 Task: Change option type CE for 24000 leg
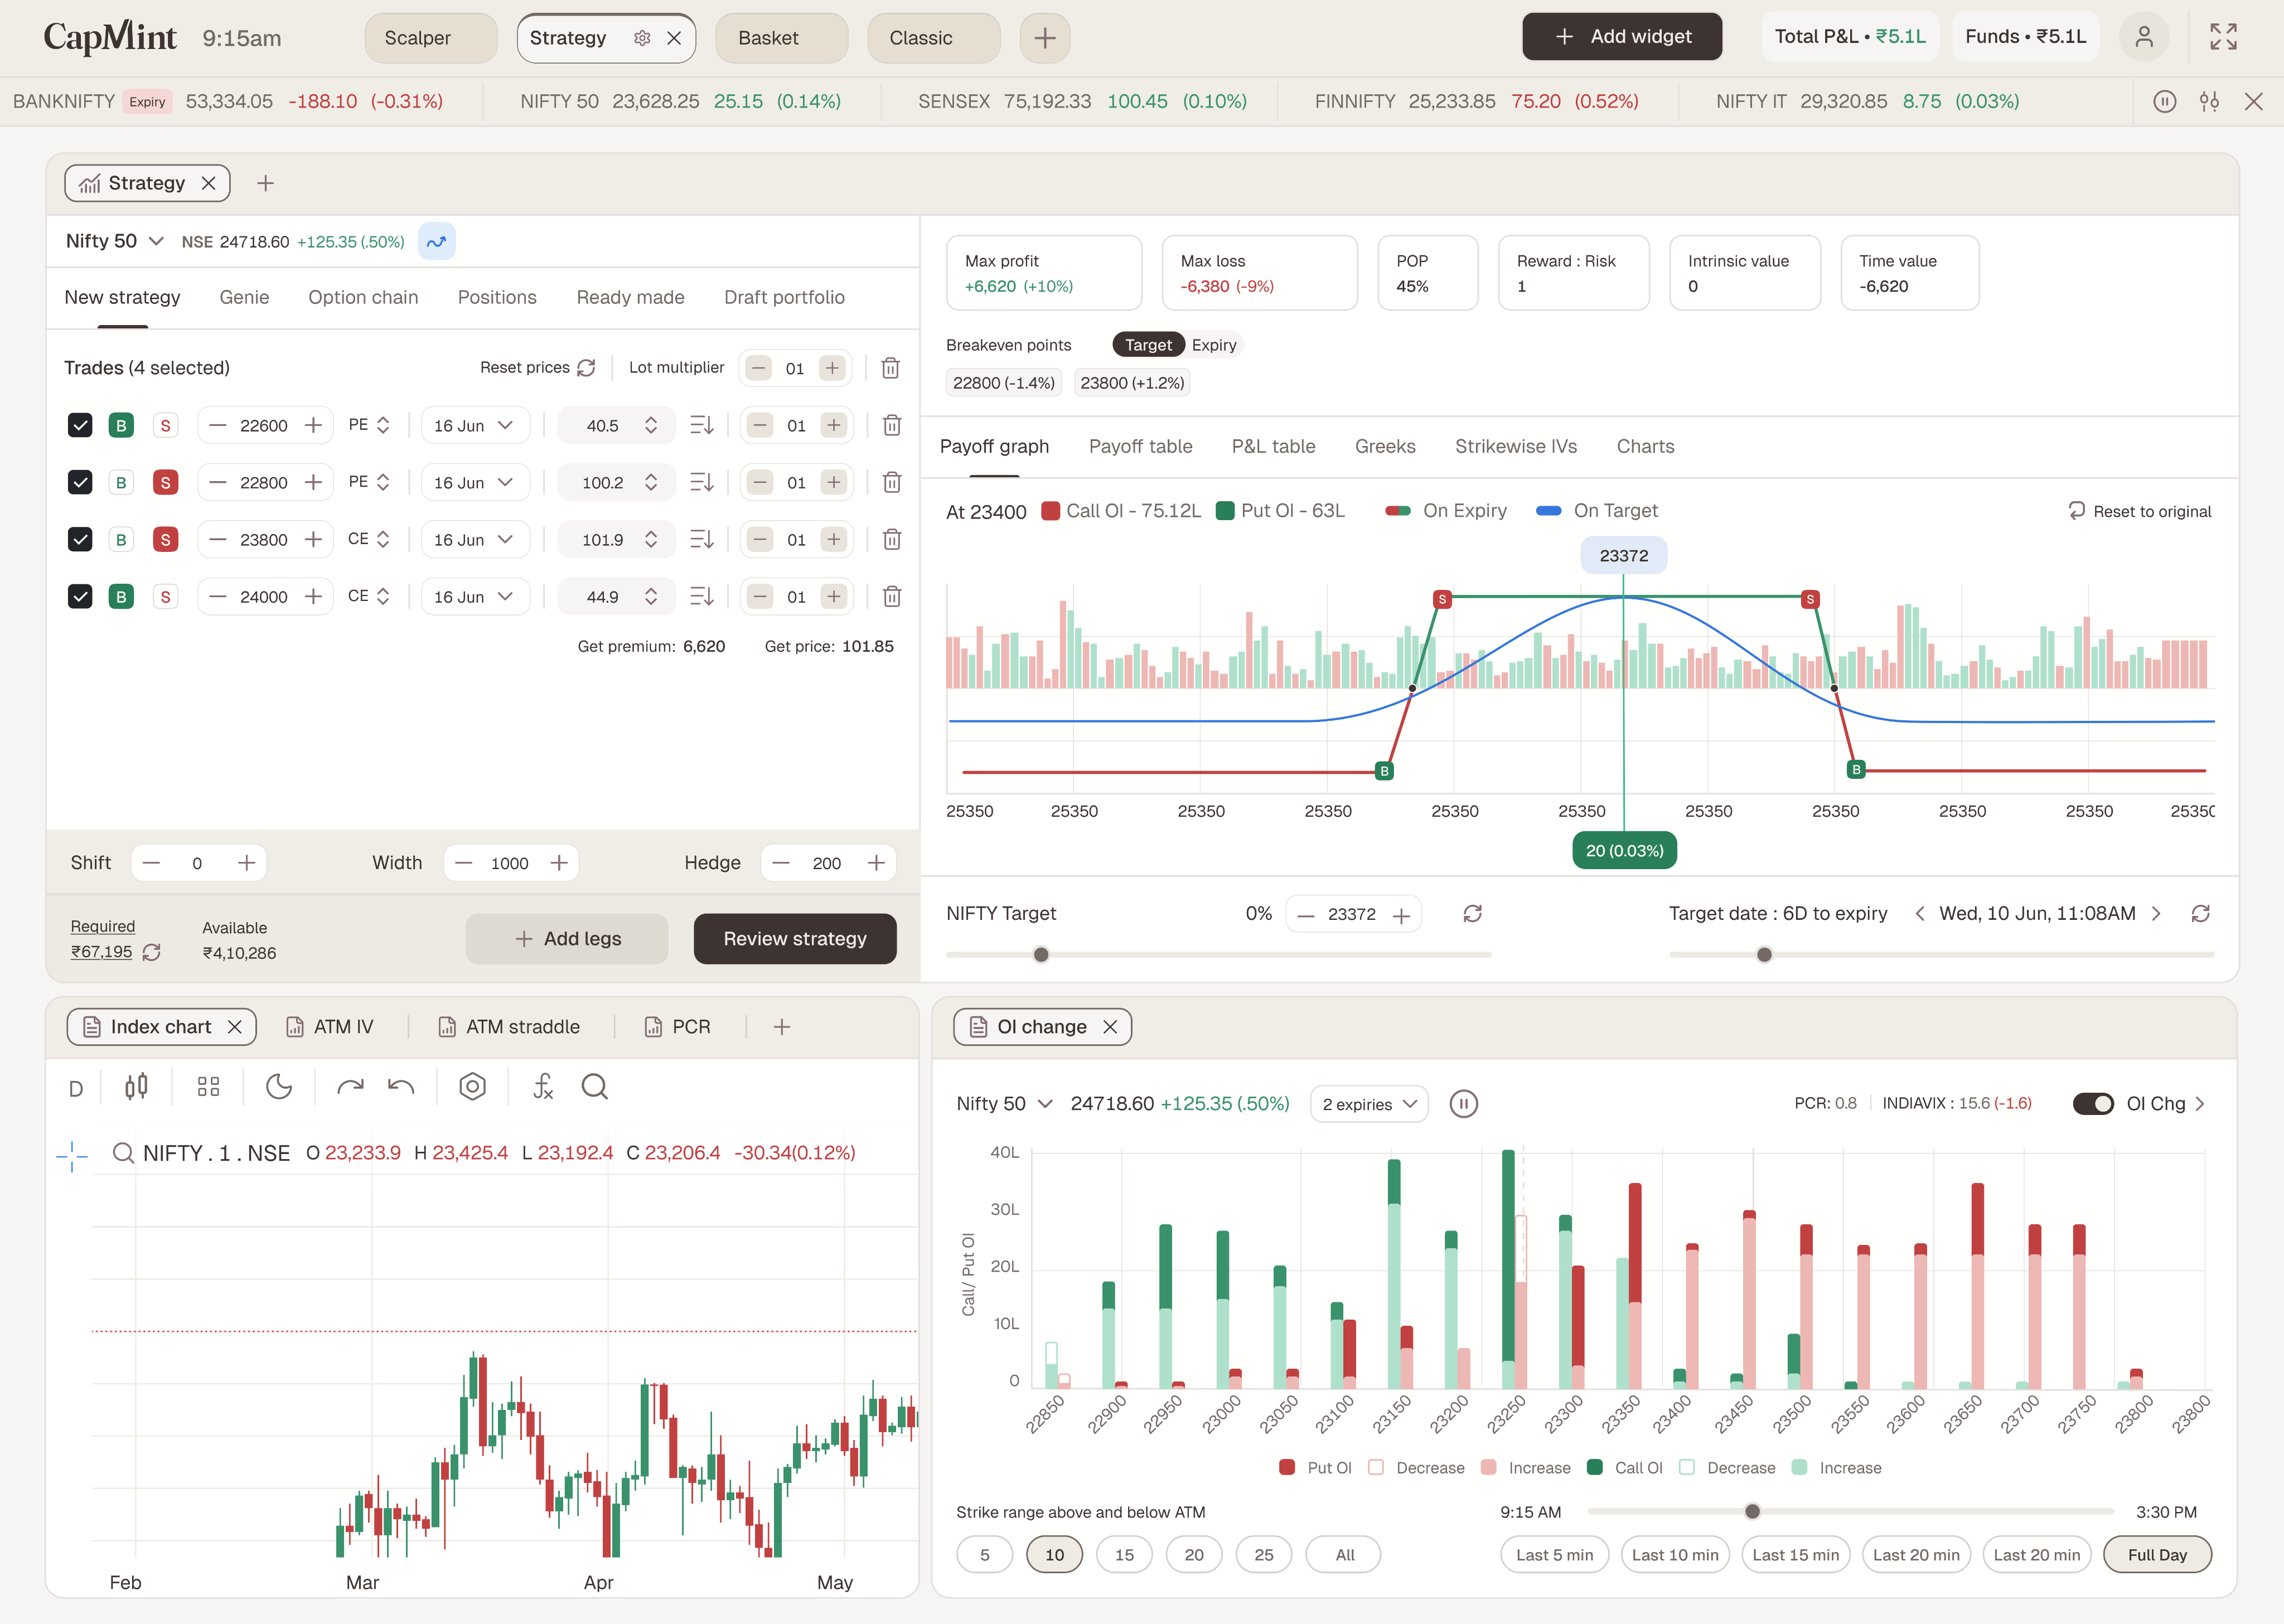[x=369, y=596]
